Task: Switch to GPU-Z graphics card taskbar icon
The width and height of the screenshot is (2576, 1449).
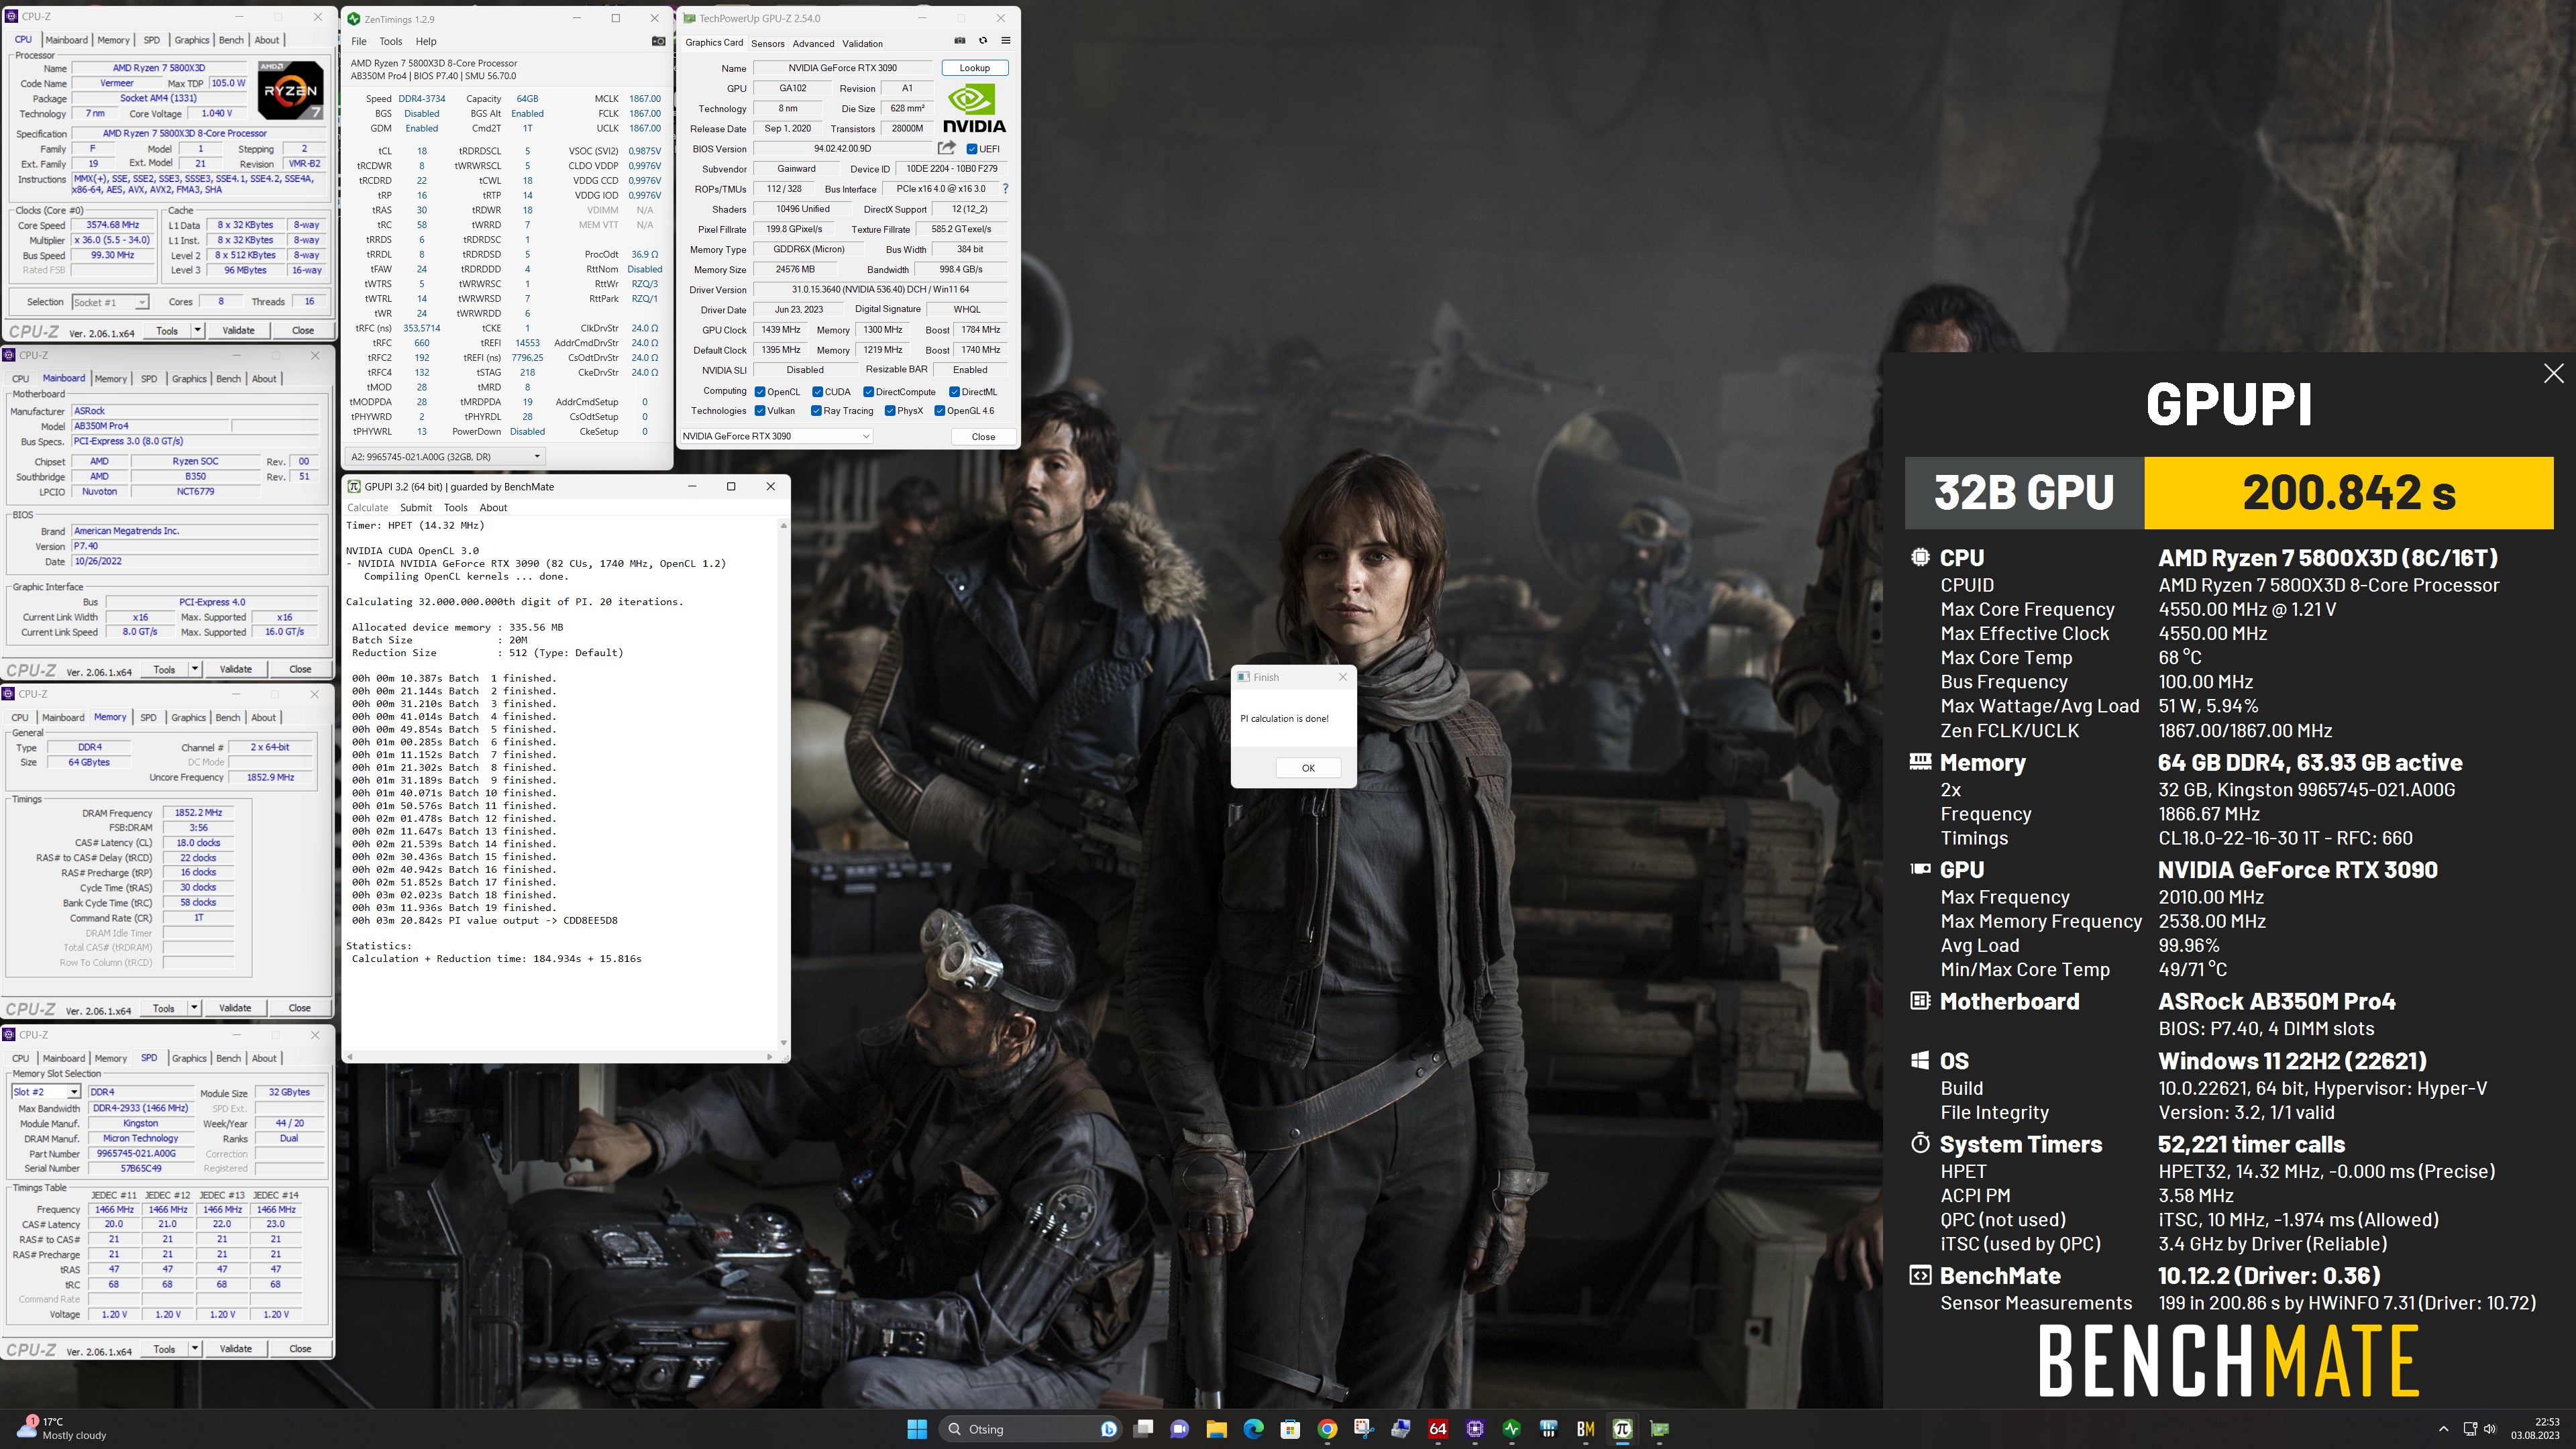Action: (x=1659, y=1428)
